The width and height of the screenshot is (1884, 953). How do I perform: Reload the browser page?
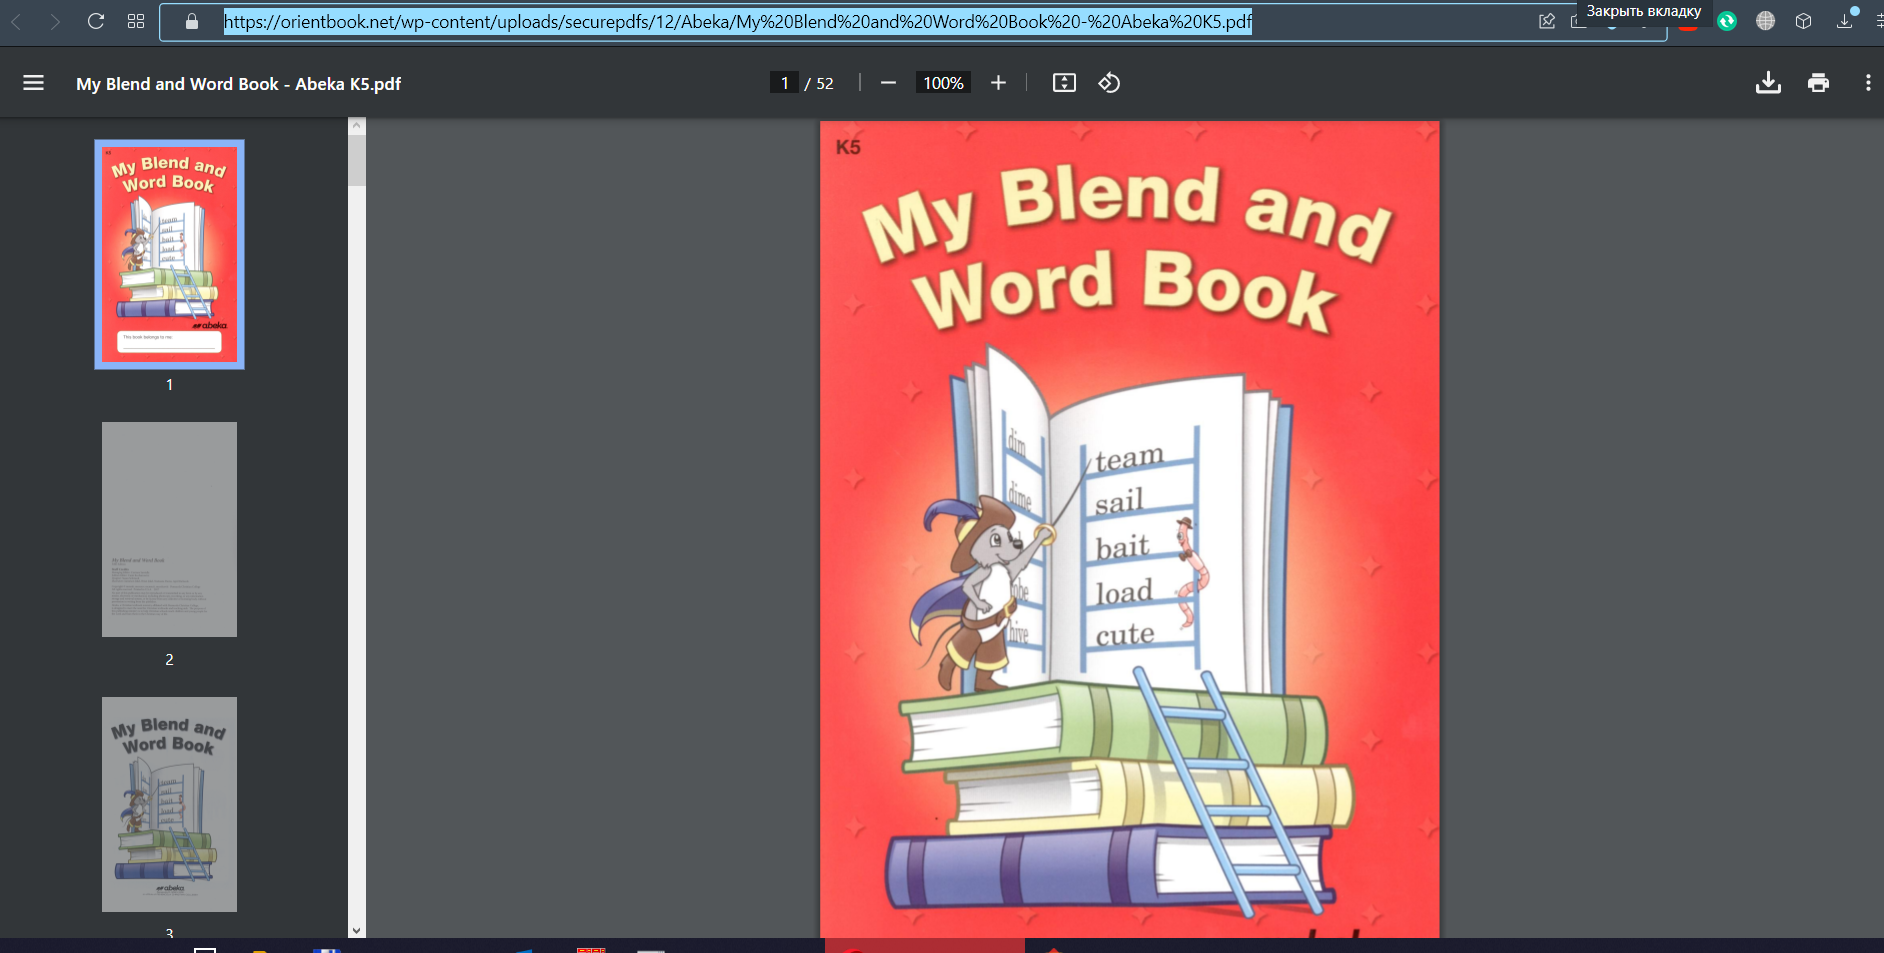pos(96,21)
